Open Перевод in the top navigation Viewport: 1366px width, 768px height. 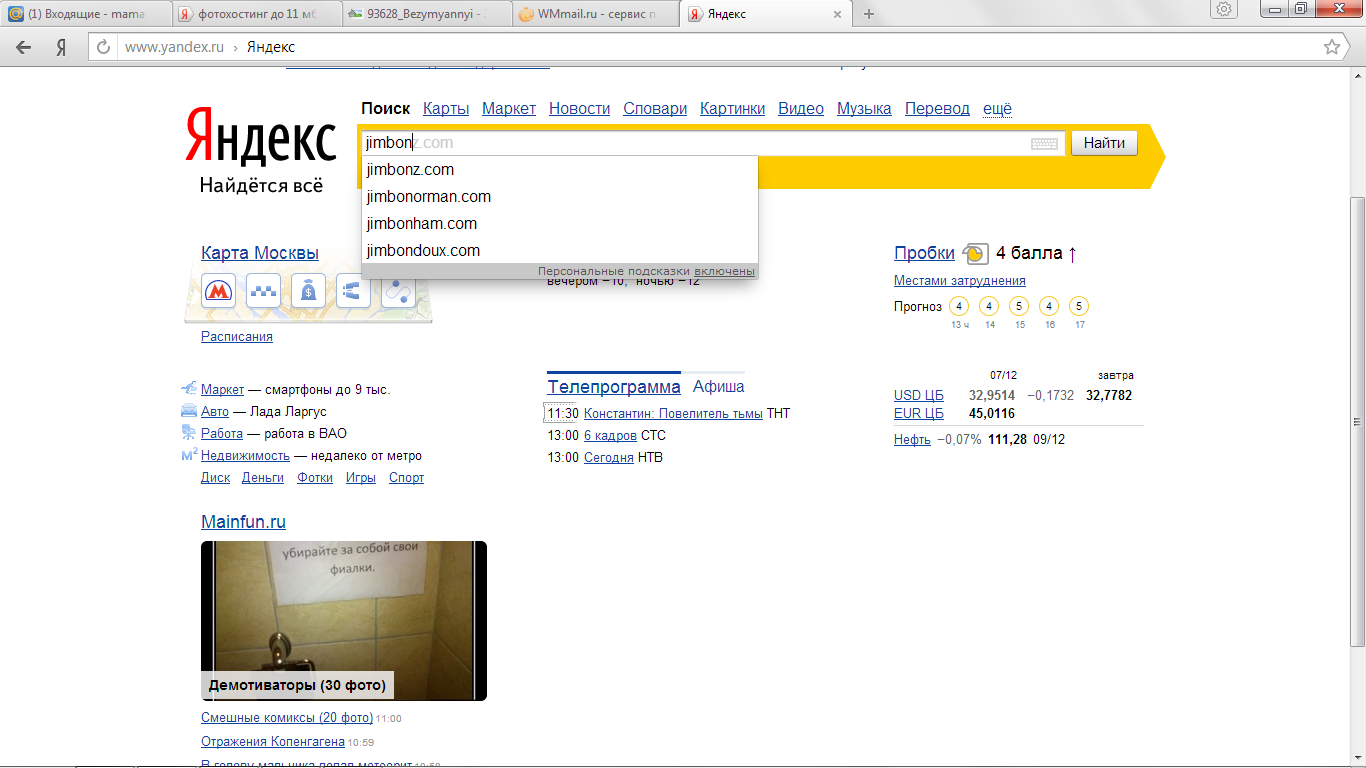937,109
